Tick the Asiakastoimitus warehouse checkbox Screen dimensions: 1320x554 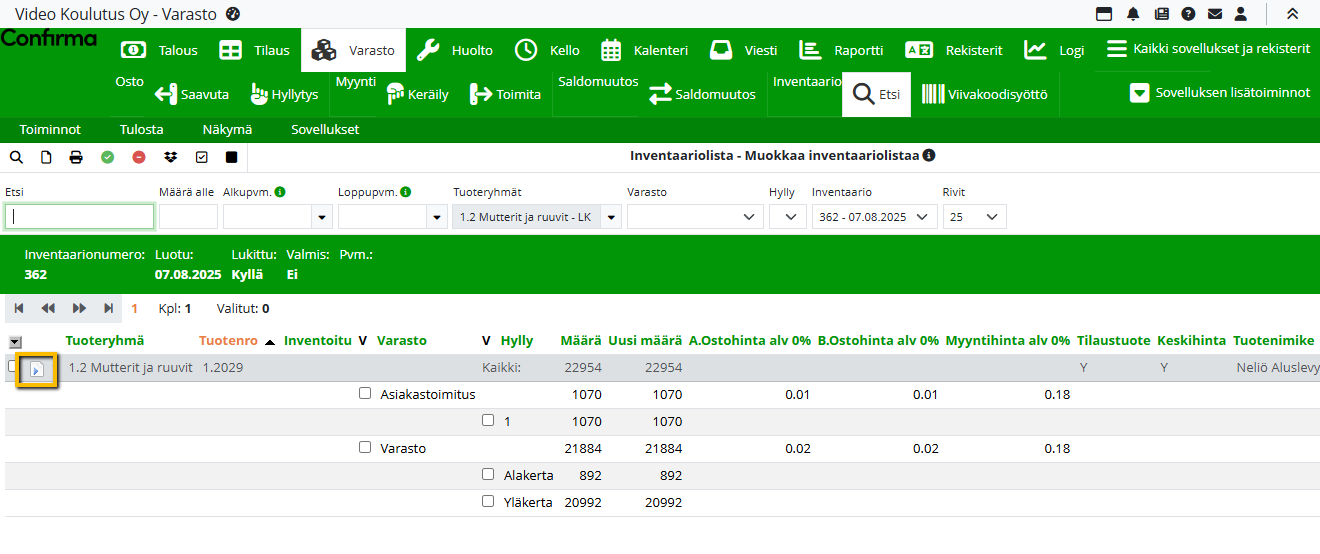[365, 394]
